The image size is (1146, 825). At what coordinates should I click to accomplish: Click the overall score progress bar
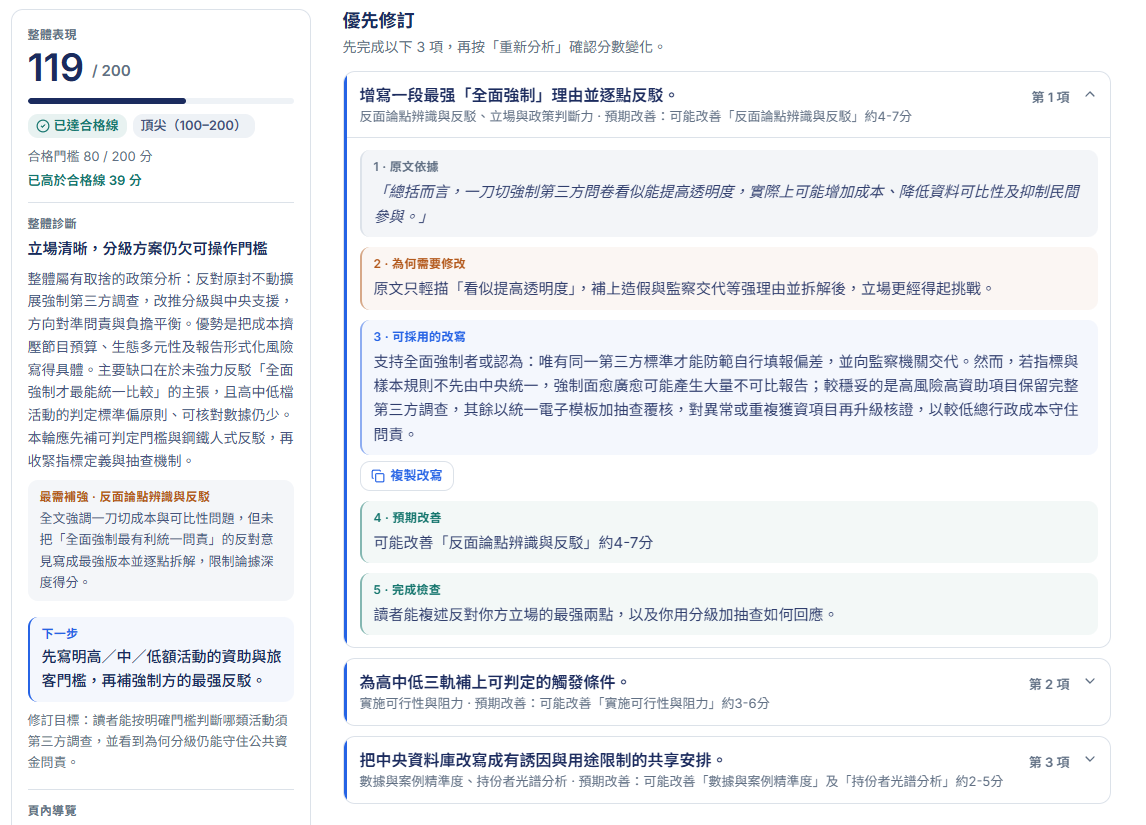[x=161, y=101]
